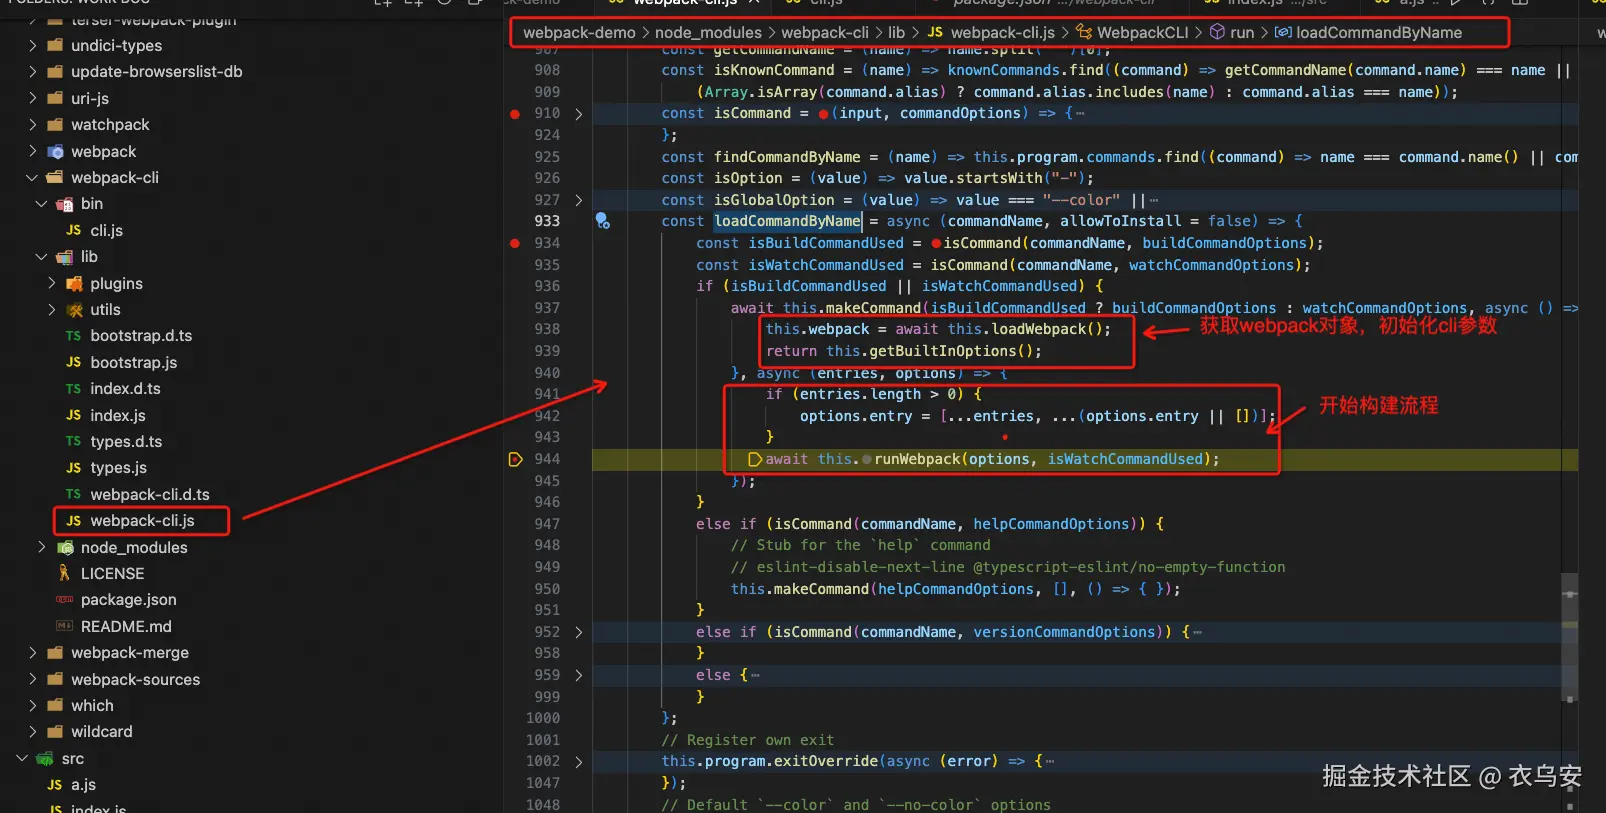This screenshot has width=1606, height=813.
Task: Open the cli.js file in bin folder
Action: tap(106, 230)
